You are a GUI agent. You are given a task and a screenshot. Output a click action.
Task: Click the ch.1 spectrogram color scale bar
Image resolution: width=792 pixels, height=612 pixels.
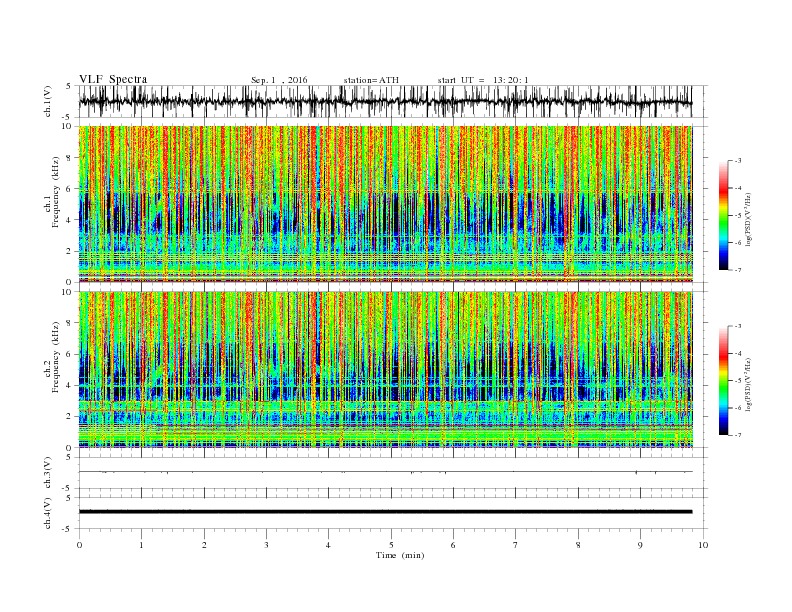click(x=723, y=215)
